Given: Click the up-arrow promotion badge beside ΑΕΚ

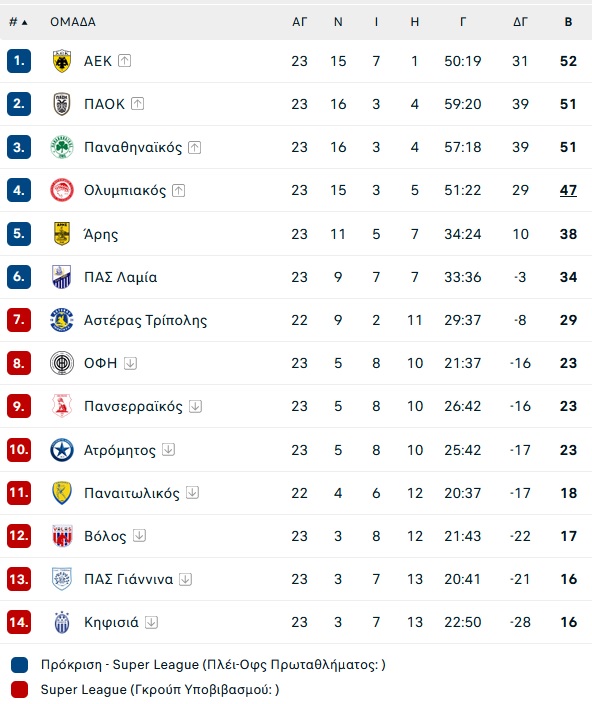Looking at the screenshot, I should point(124,61).
